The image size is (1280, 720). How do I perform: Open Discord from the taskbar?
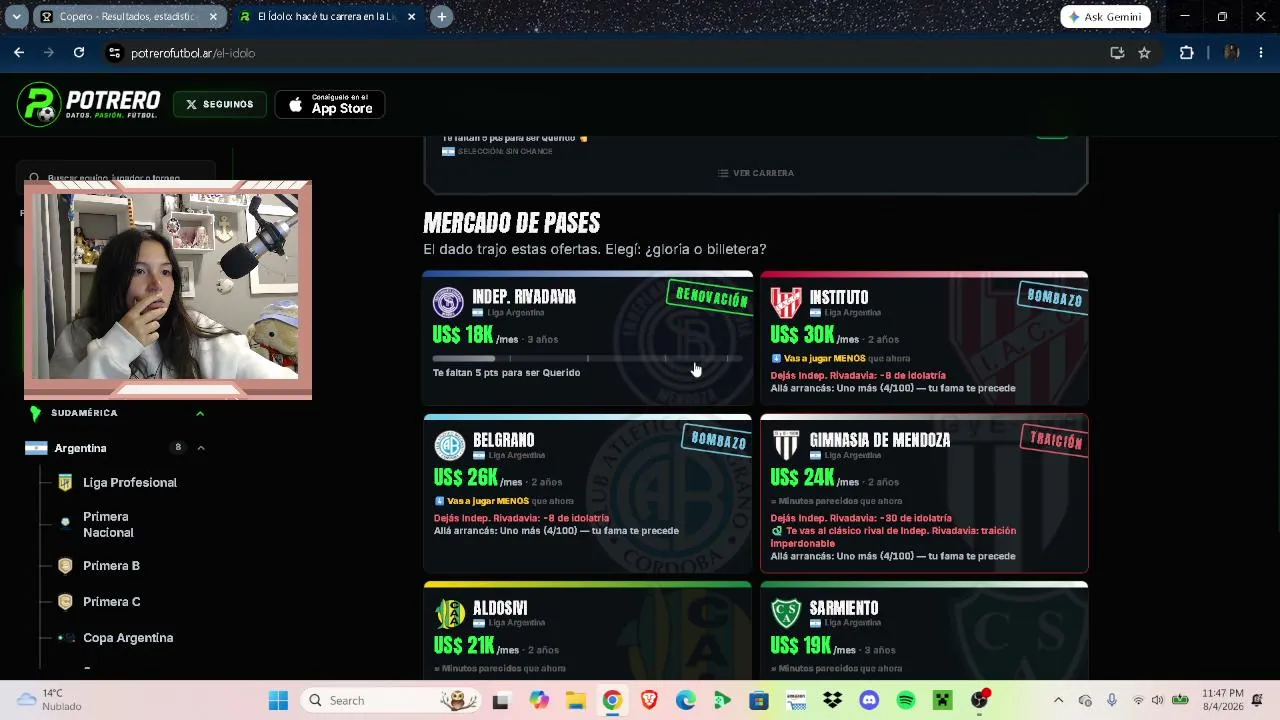tap(869, 700)
